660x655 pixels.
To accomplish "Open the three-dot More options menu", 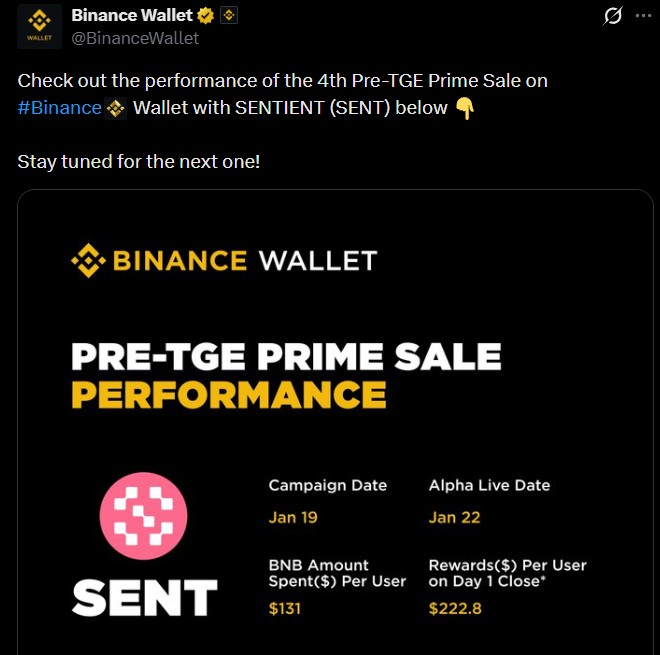I will [642, 16].
